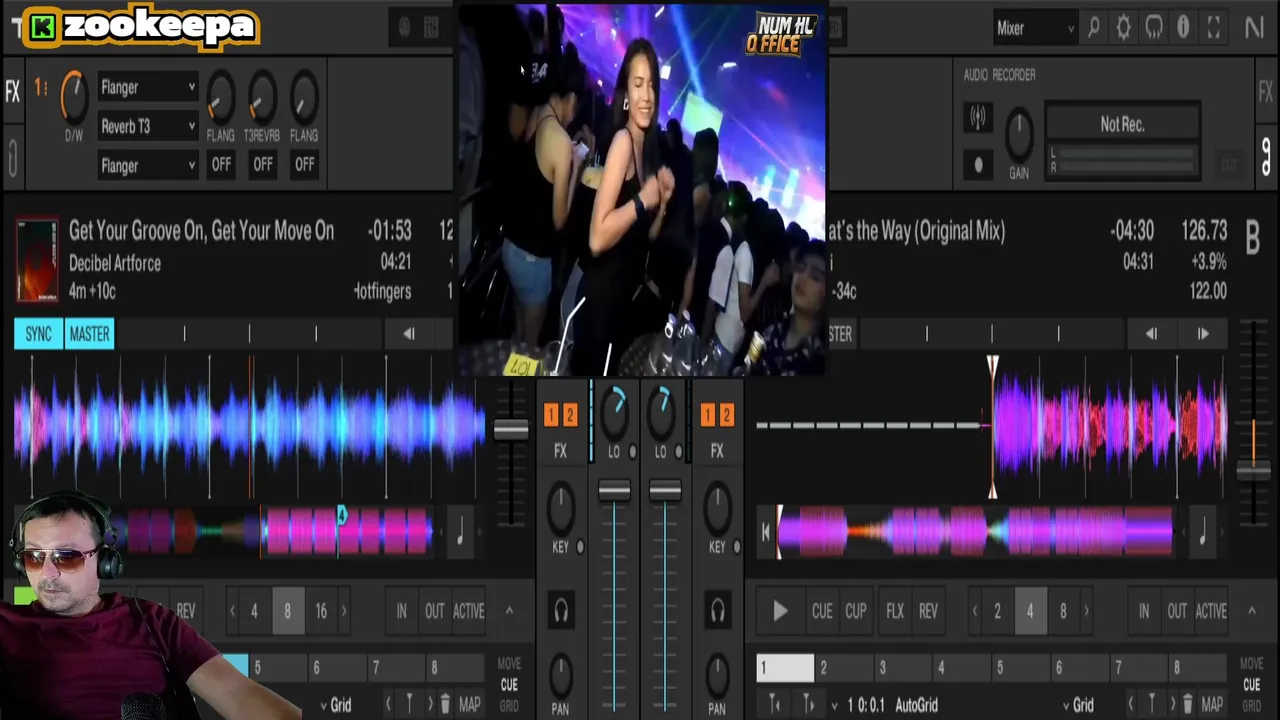
Task: Delete deck A cue with trash icon
Action: pyautogui.click(x=445, y=704)
